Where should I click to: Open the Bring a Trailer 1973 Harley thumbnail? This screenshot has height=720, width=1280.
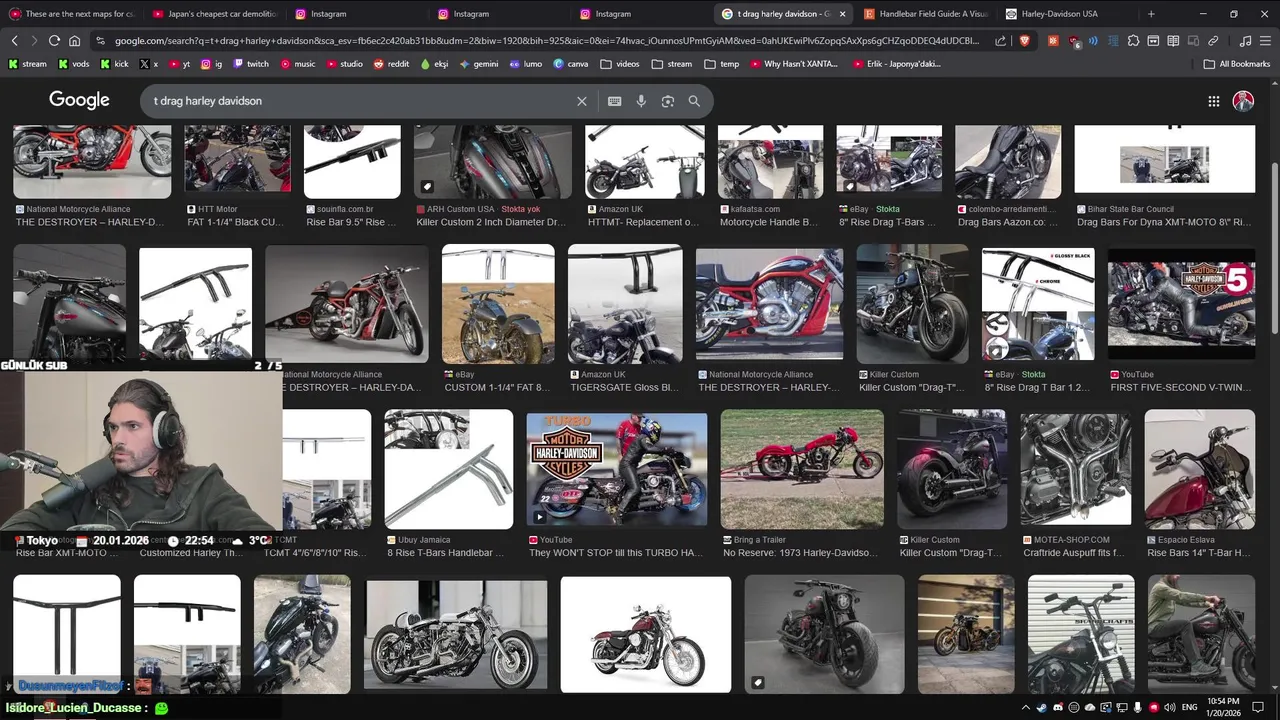[x=802, y=469]
